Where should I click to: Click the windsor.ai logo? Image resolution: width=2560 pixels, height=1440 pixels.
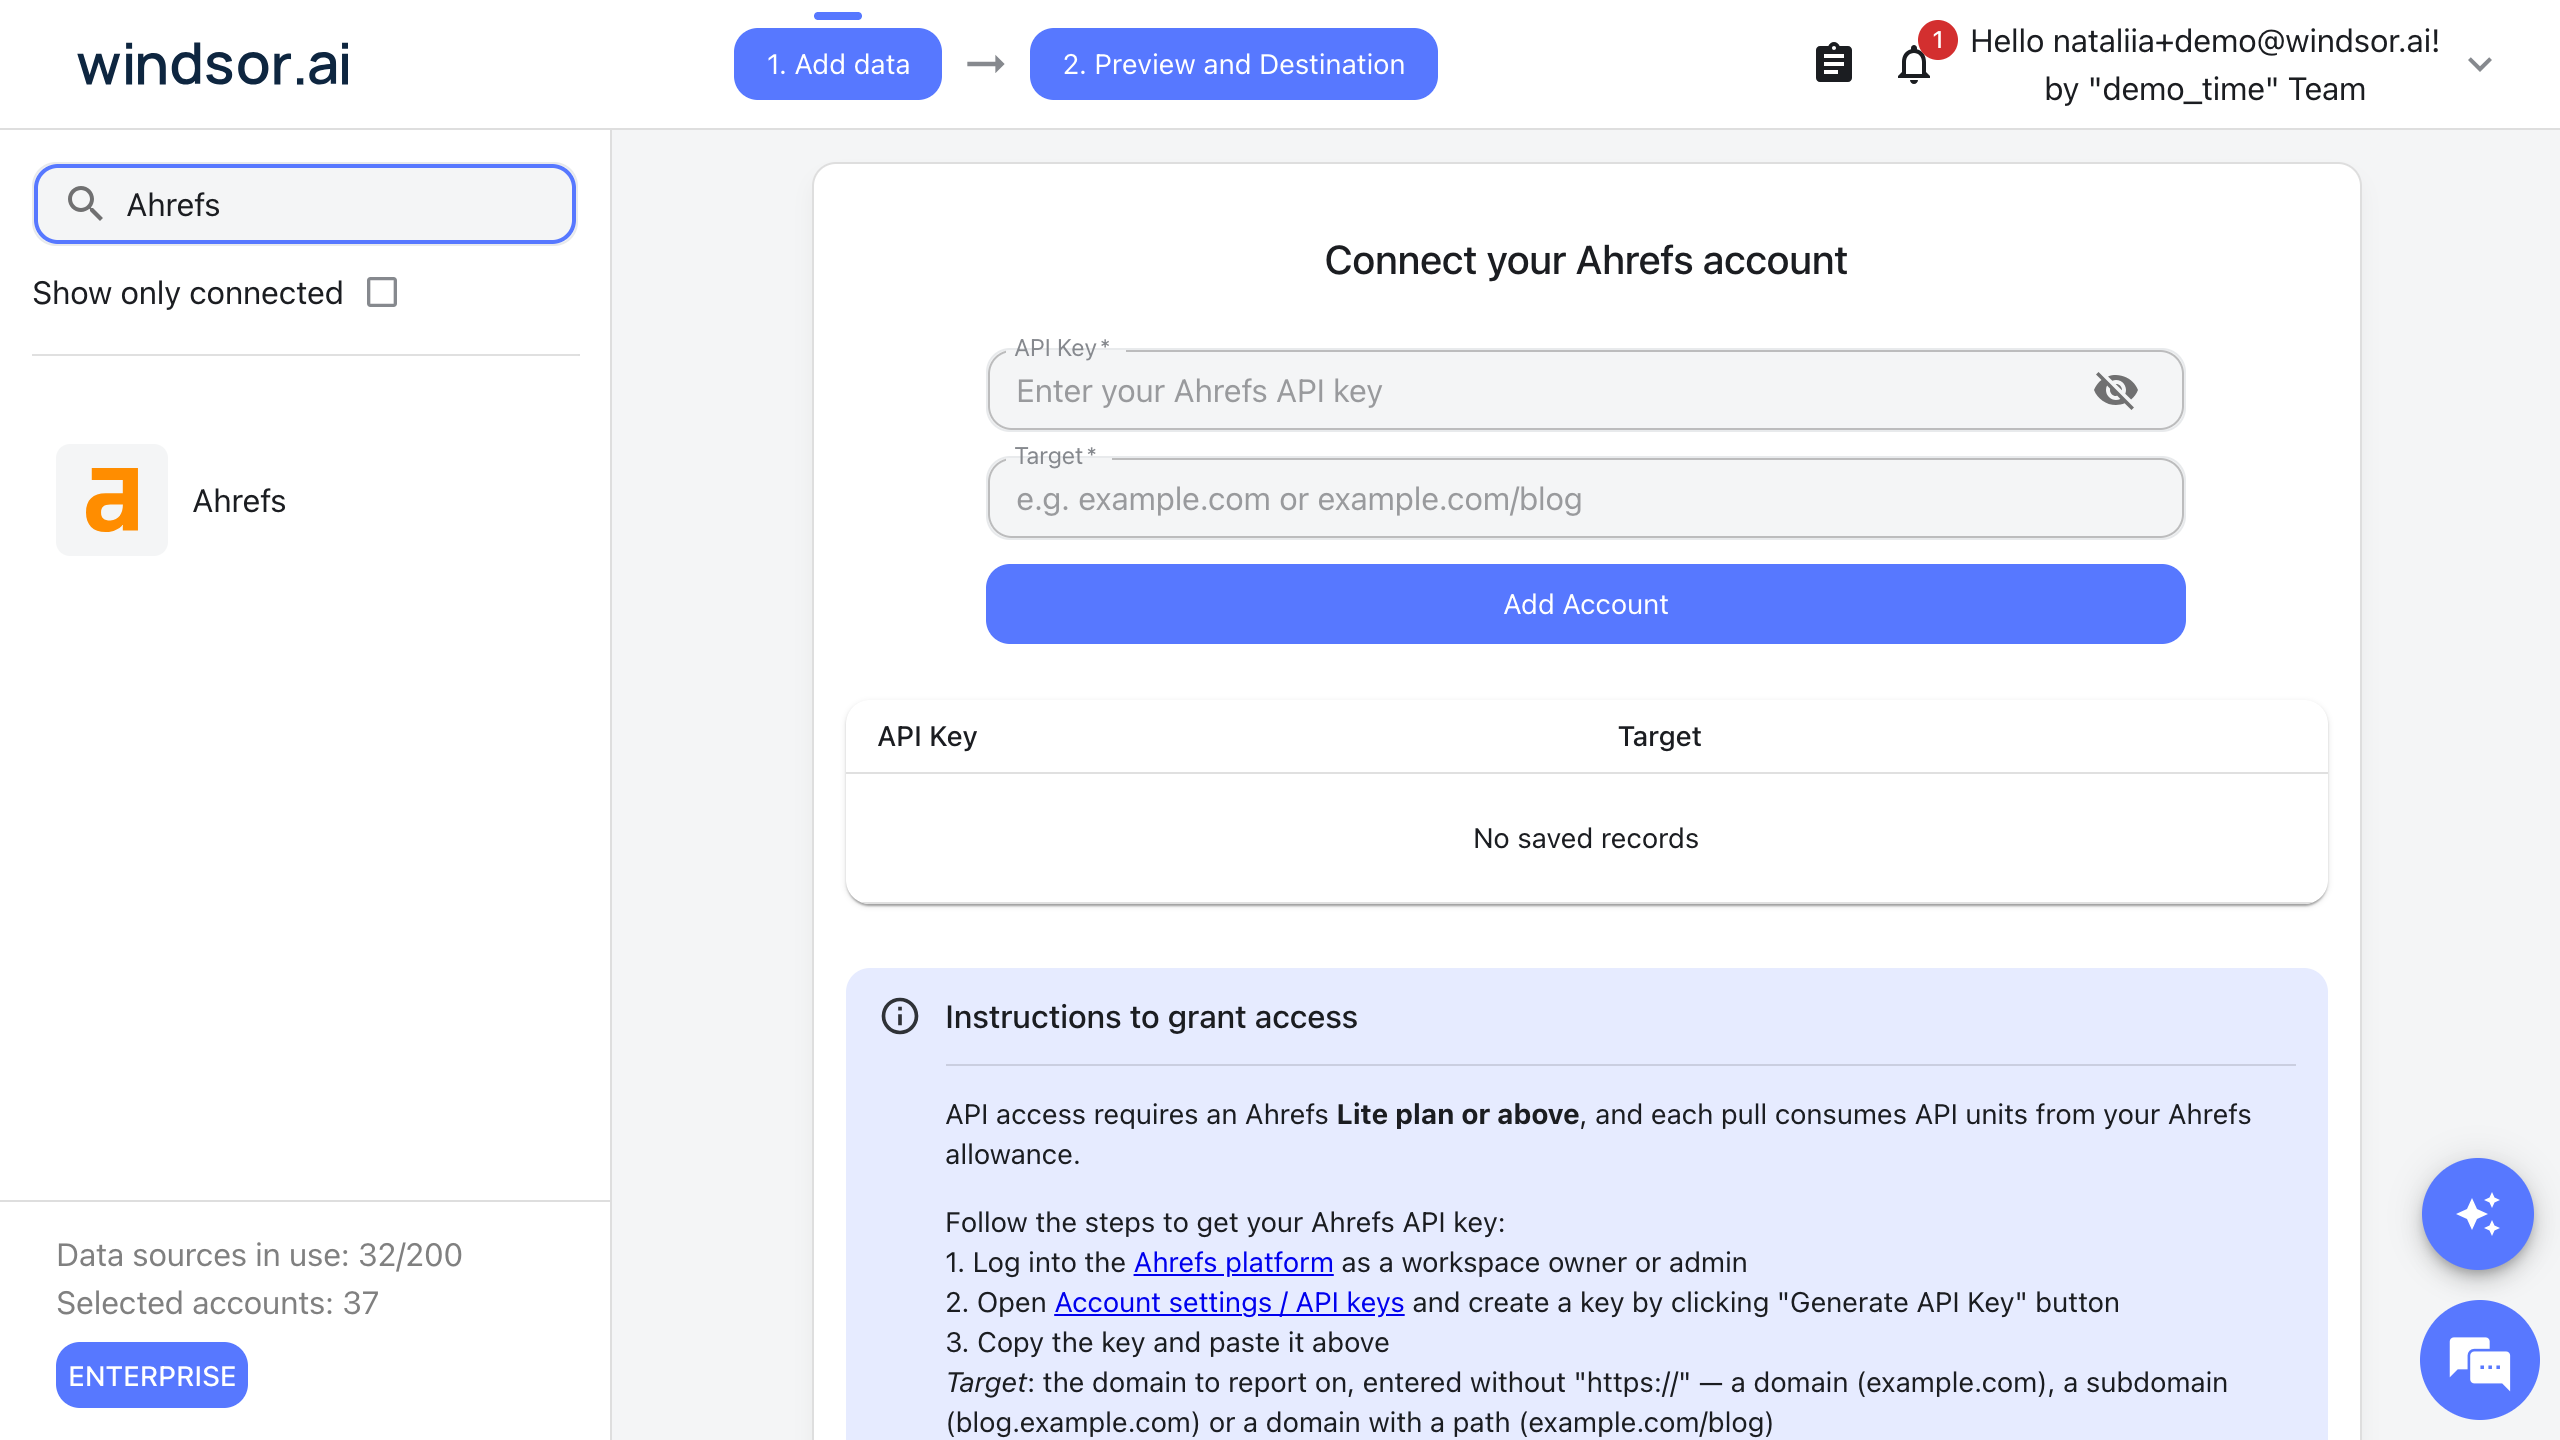(214, 64)
